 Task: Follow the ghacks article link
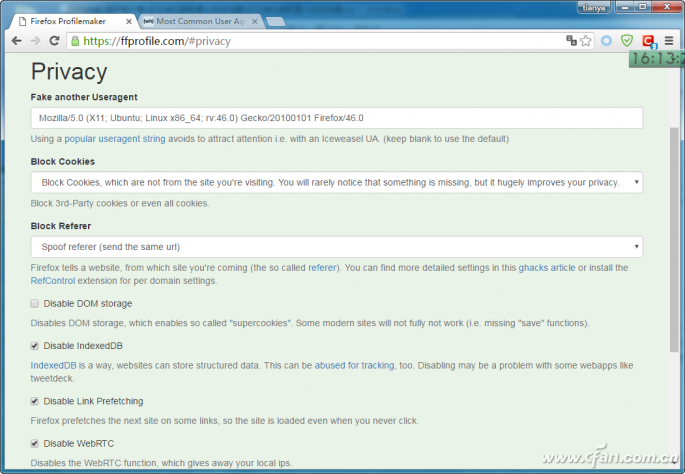coord(547,268)
